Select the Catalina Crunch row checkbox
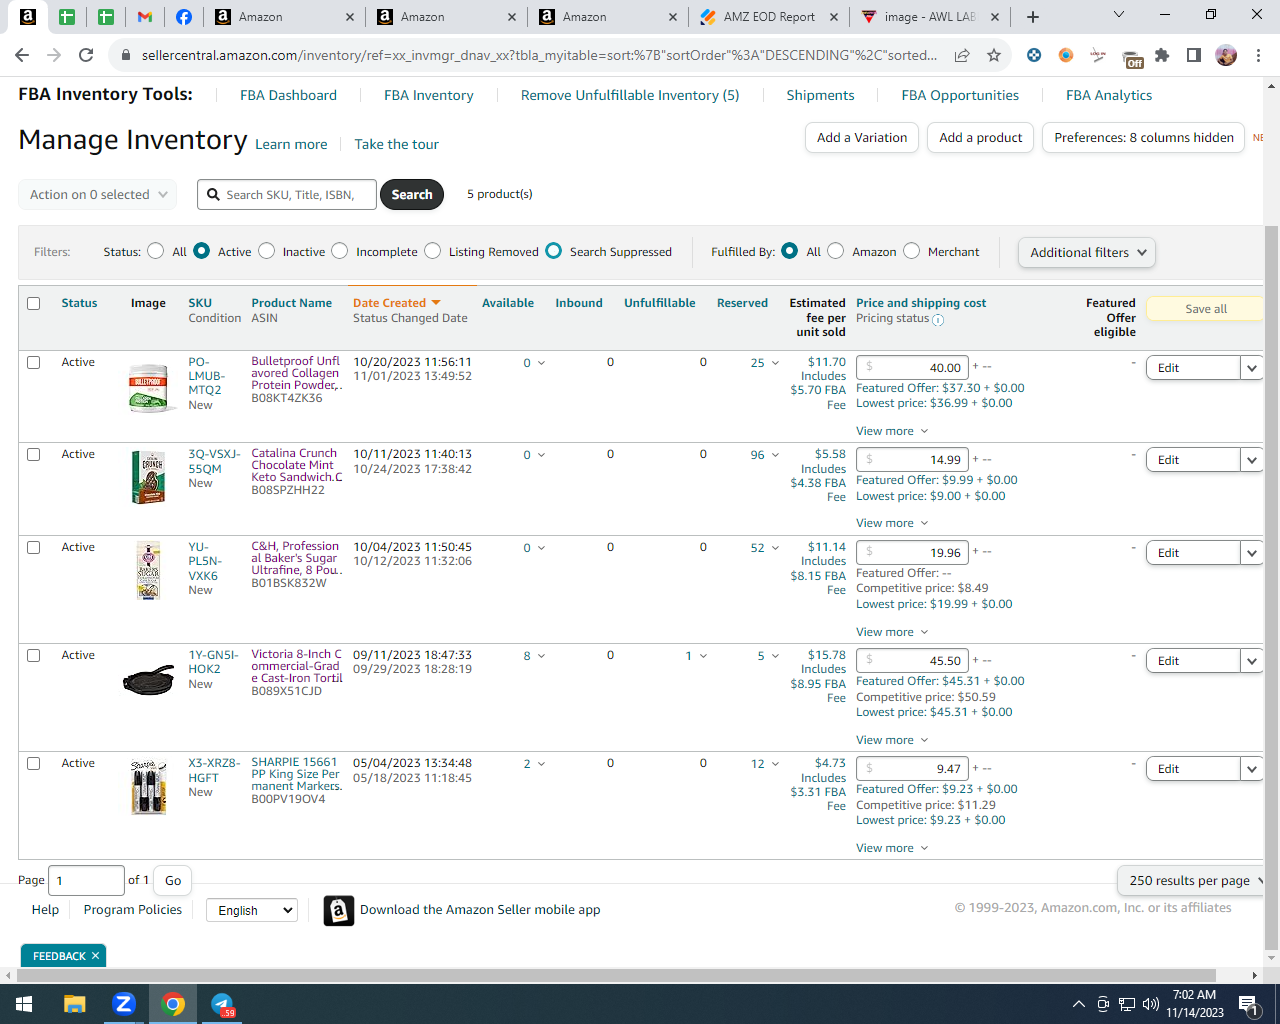This screenshot has height=1024, width=1280. (34, 454)
